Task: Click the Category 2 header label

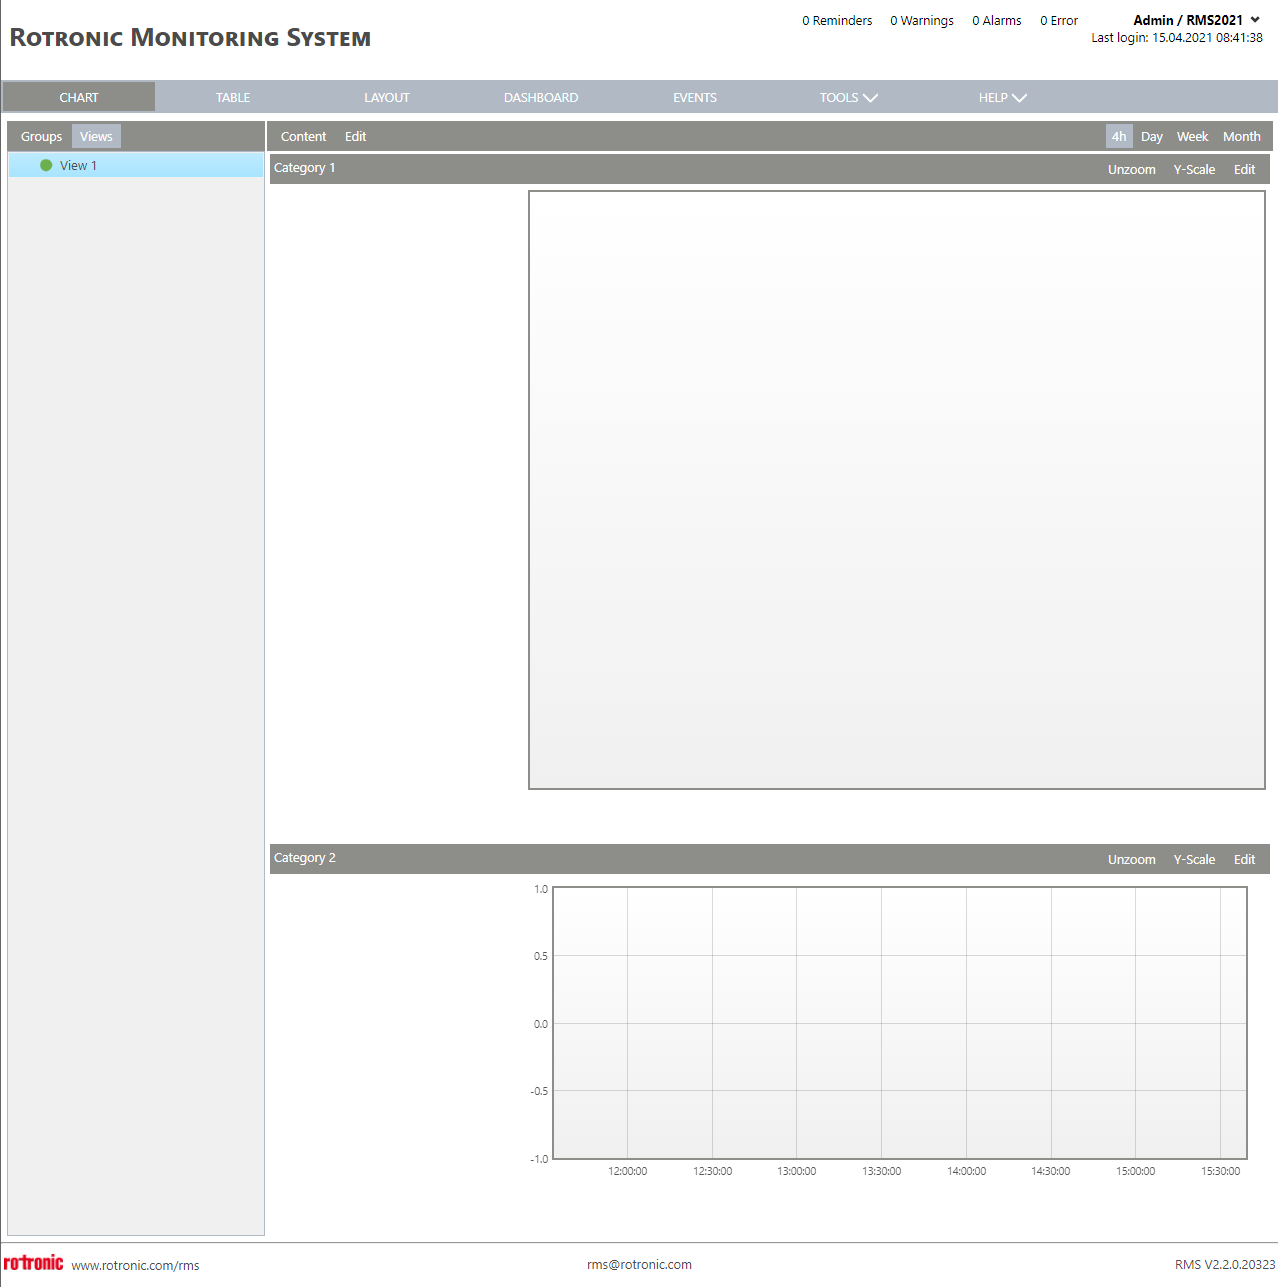Action: pyautogui.click(x=305, y=858)
